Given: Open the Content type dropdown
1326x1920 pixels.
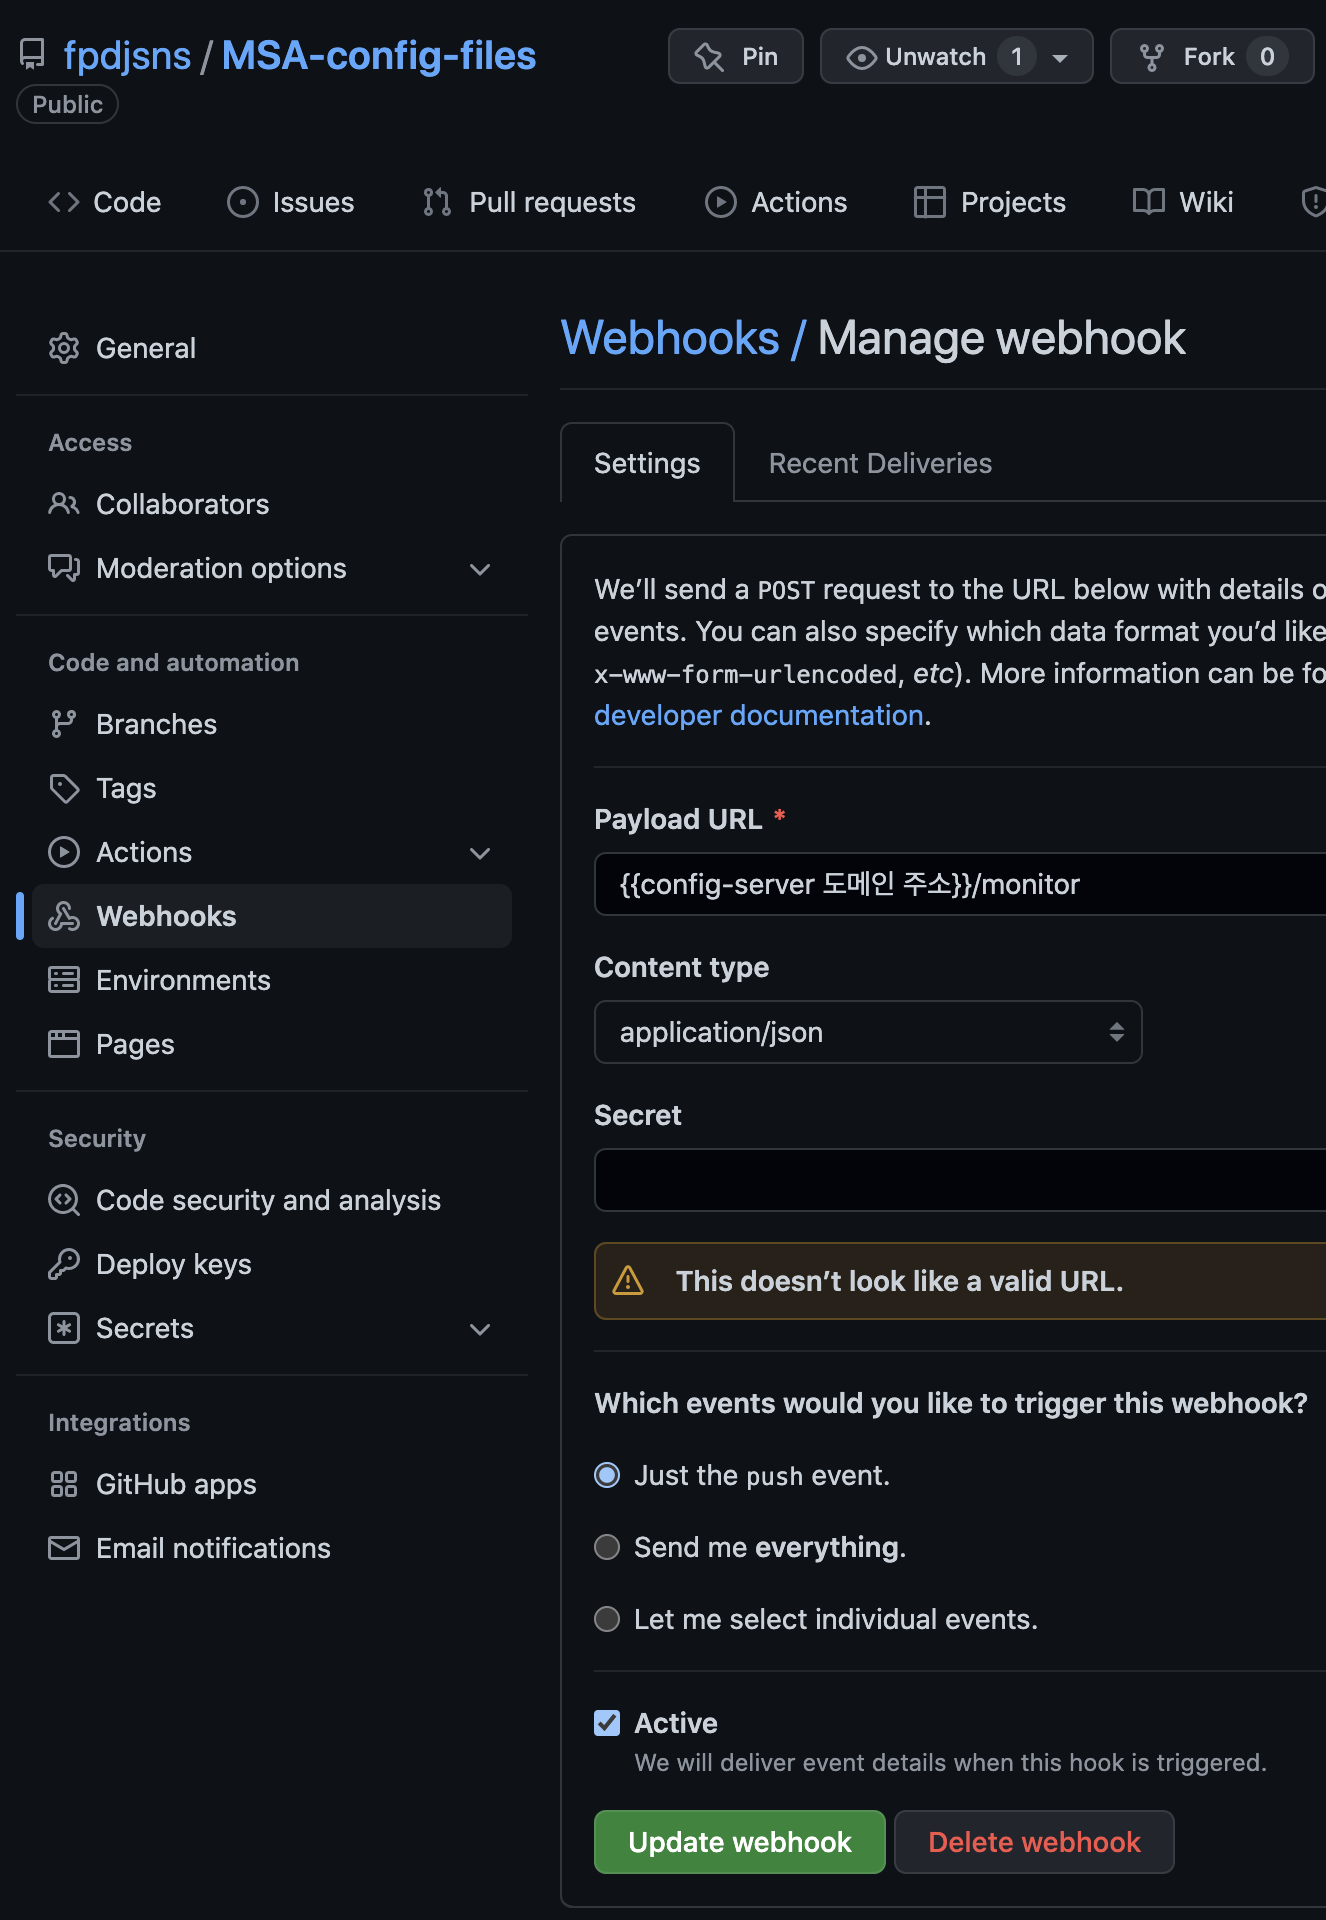Looking at the screenshot, I should [x=868, y=1032].
